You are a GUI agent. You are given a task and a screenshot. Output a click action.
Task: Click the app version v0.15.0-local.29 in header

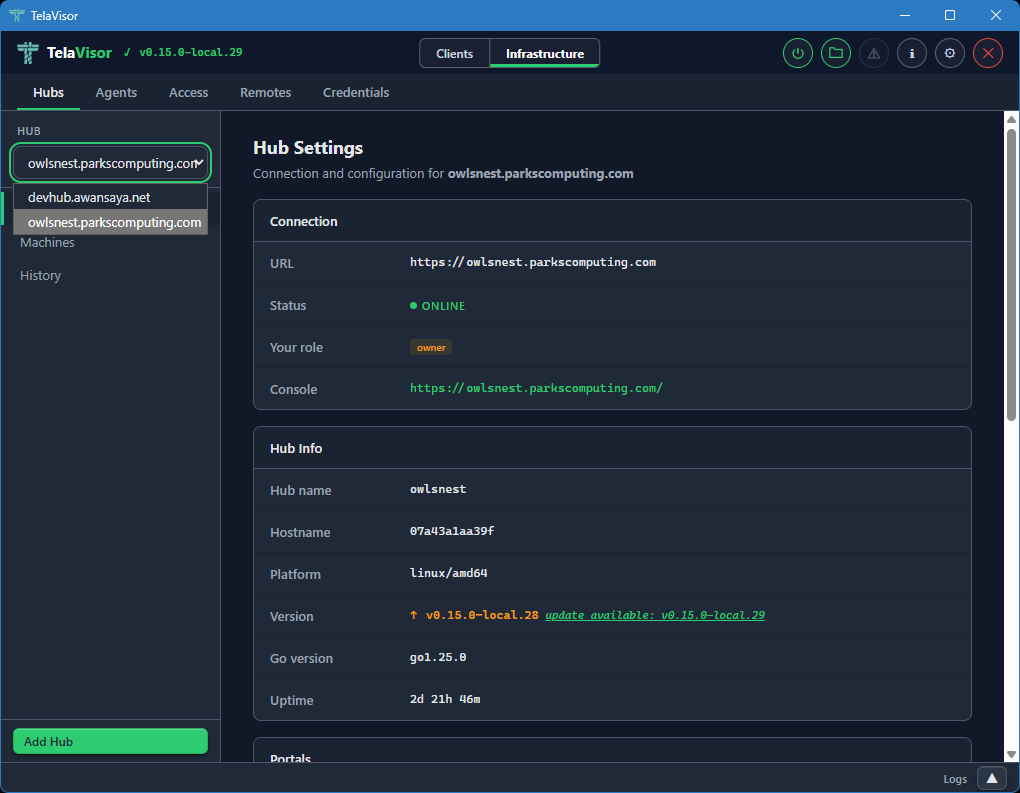[x=191, y=52]
